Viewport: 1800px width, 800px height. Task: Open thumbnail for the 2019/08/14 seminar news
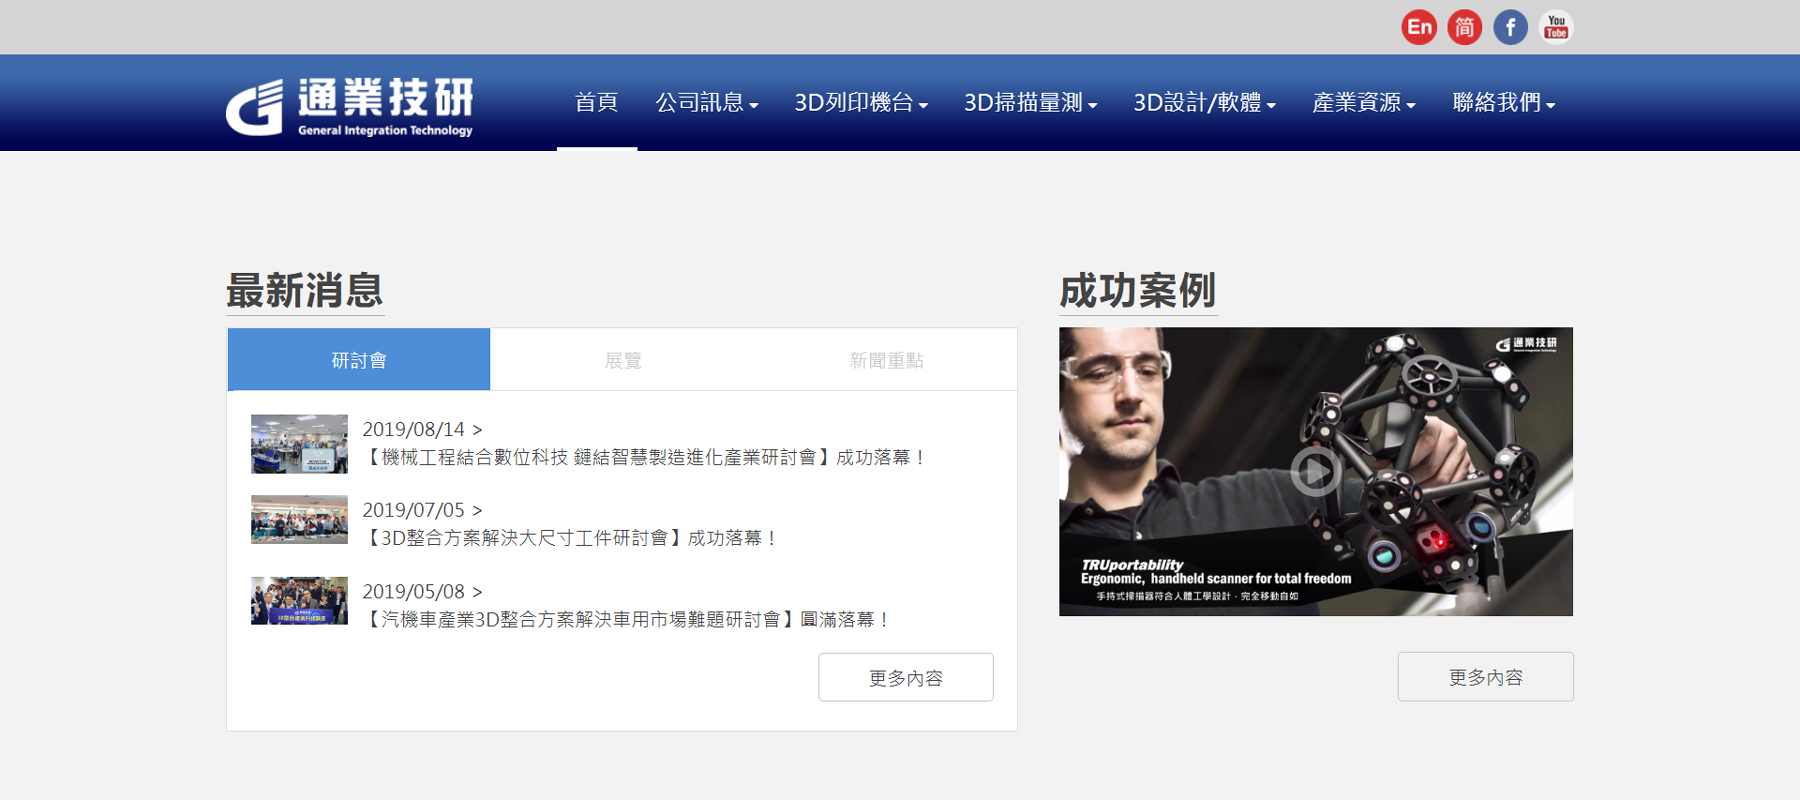click(x=299, y=444)
